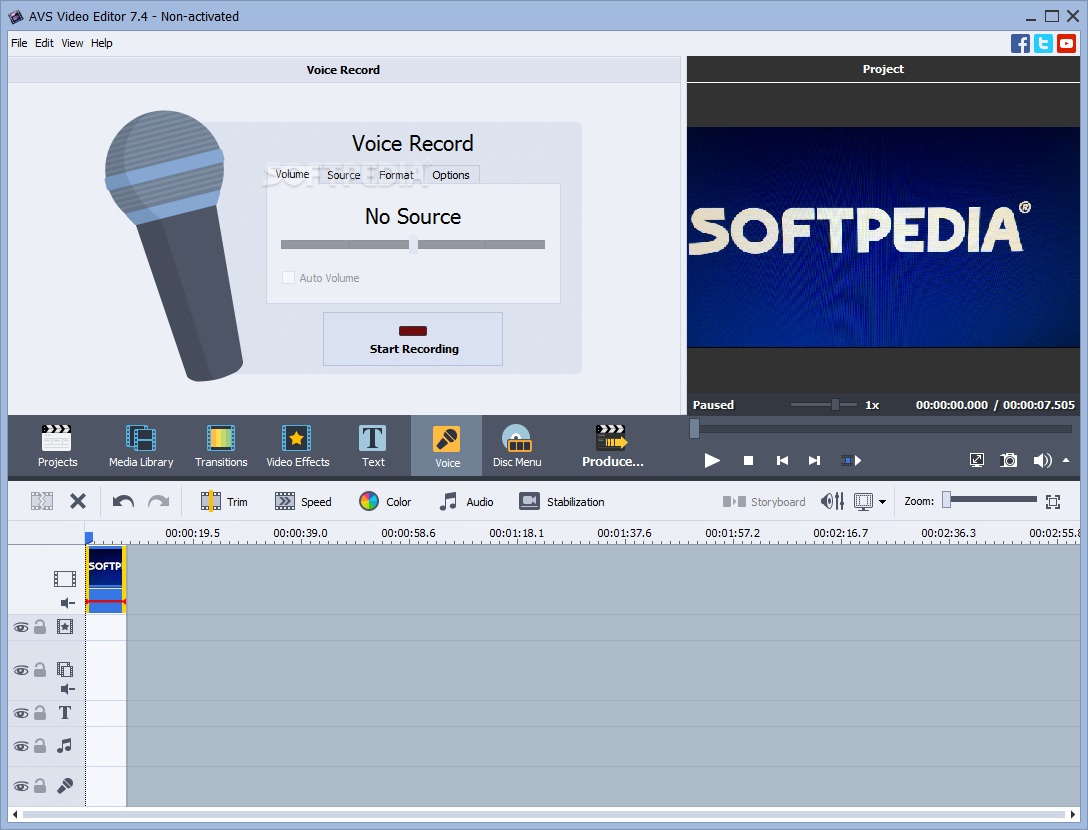Select the Source tab

click(343, 175)
